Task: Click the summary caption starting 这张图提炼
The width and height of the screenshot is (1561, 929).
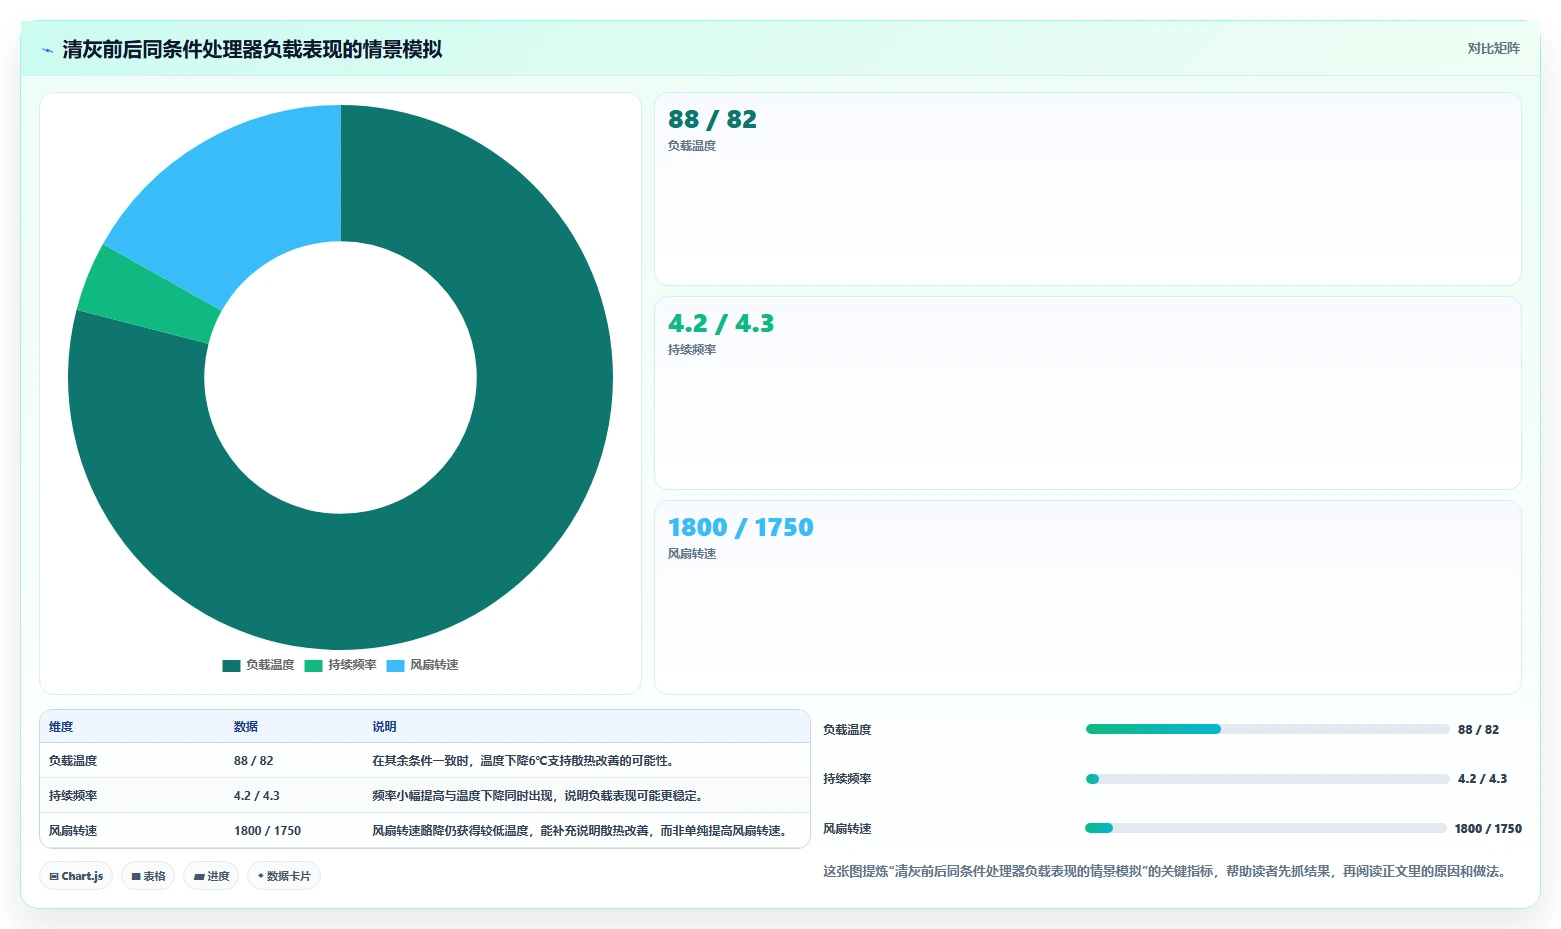Action: click(x=1166, y=871)
